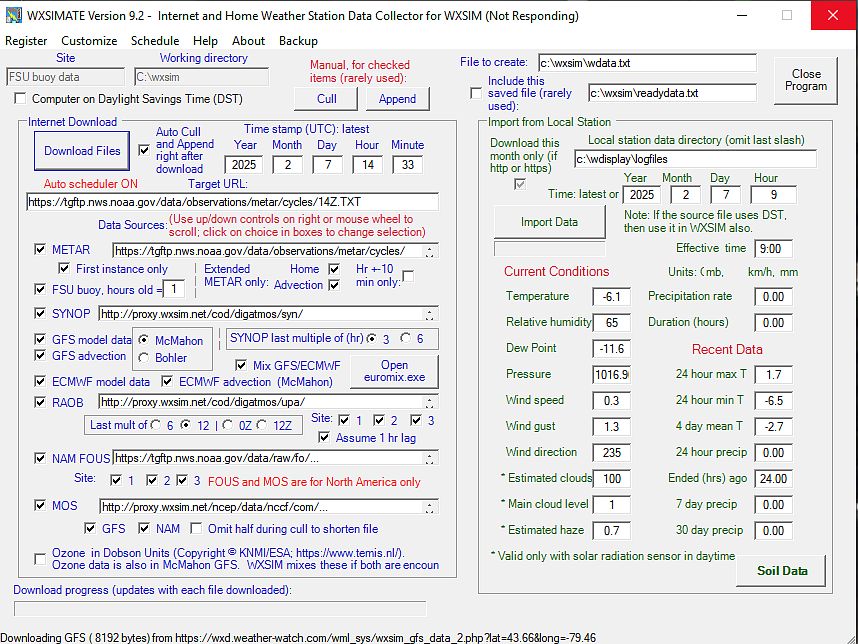Screen dimensions: 858x644
Task: Click FSU buoy hours old field
Action: click(x=174, y=289)
